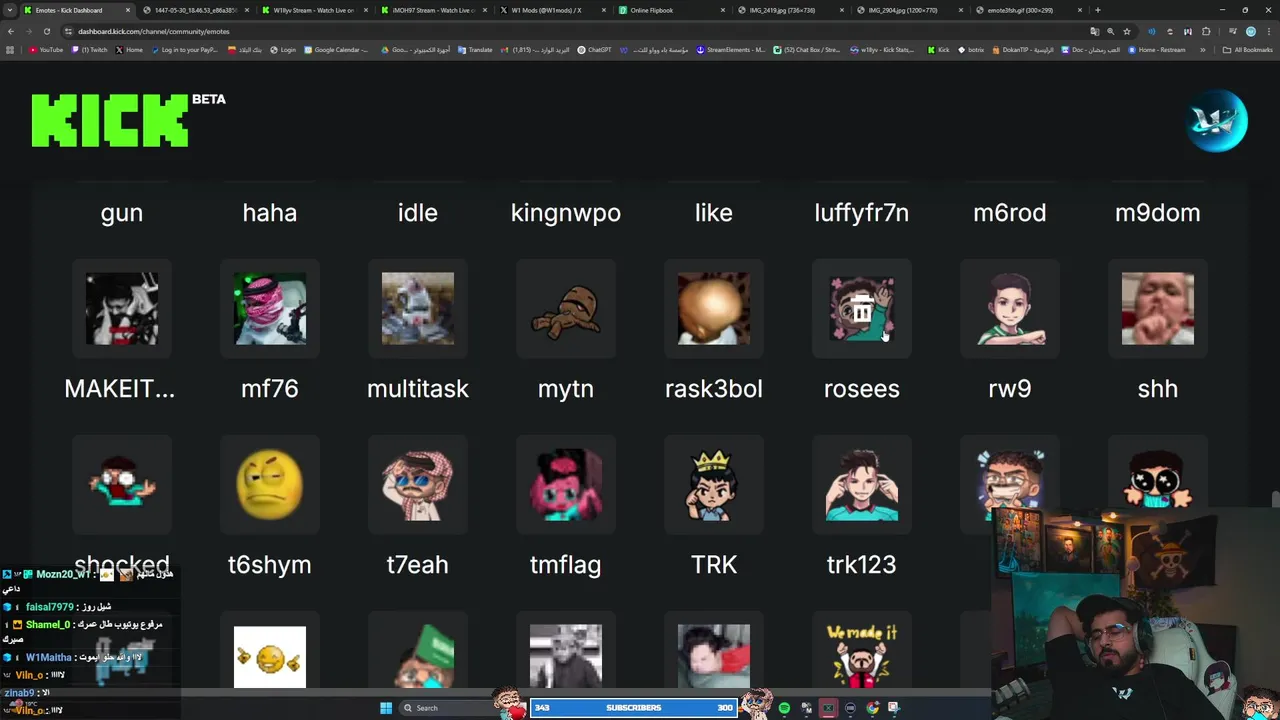
Task: Select the t6shym yellow face emote
Action: (270, 484)
